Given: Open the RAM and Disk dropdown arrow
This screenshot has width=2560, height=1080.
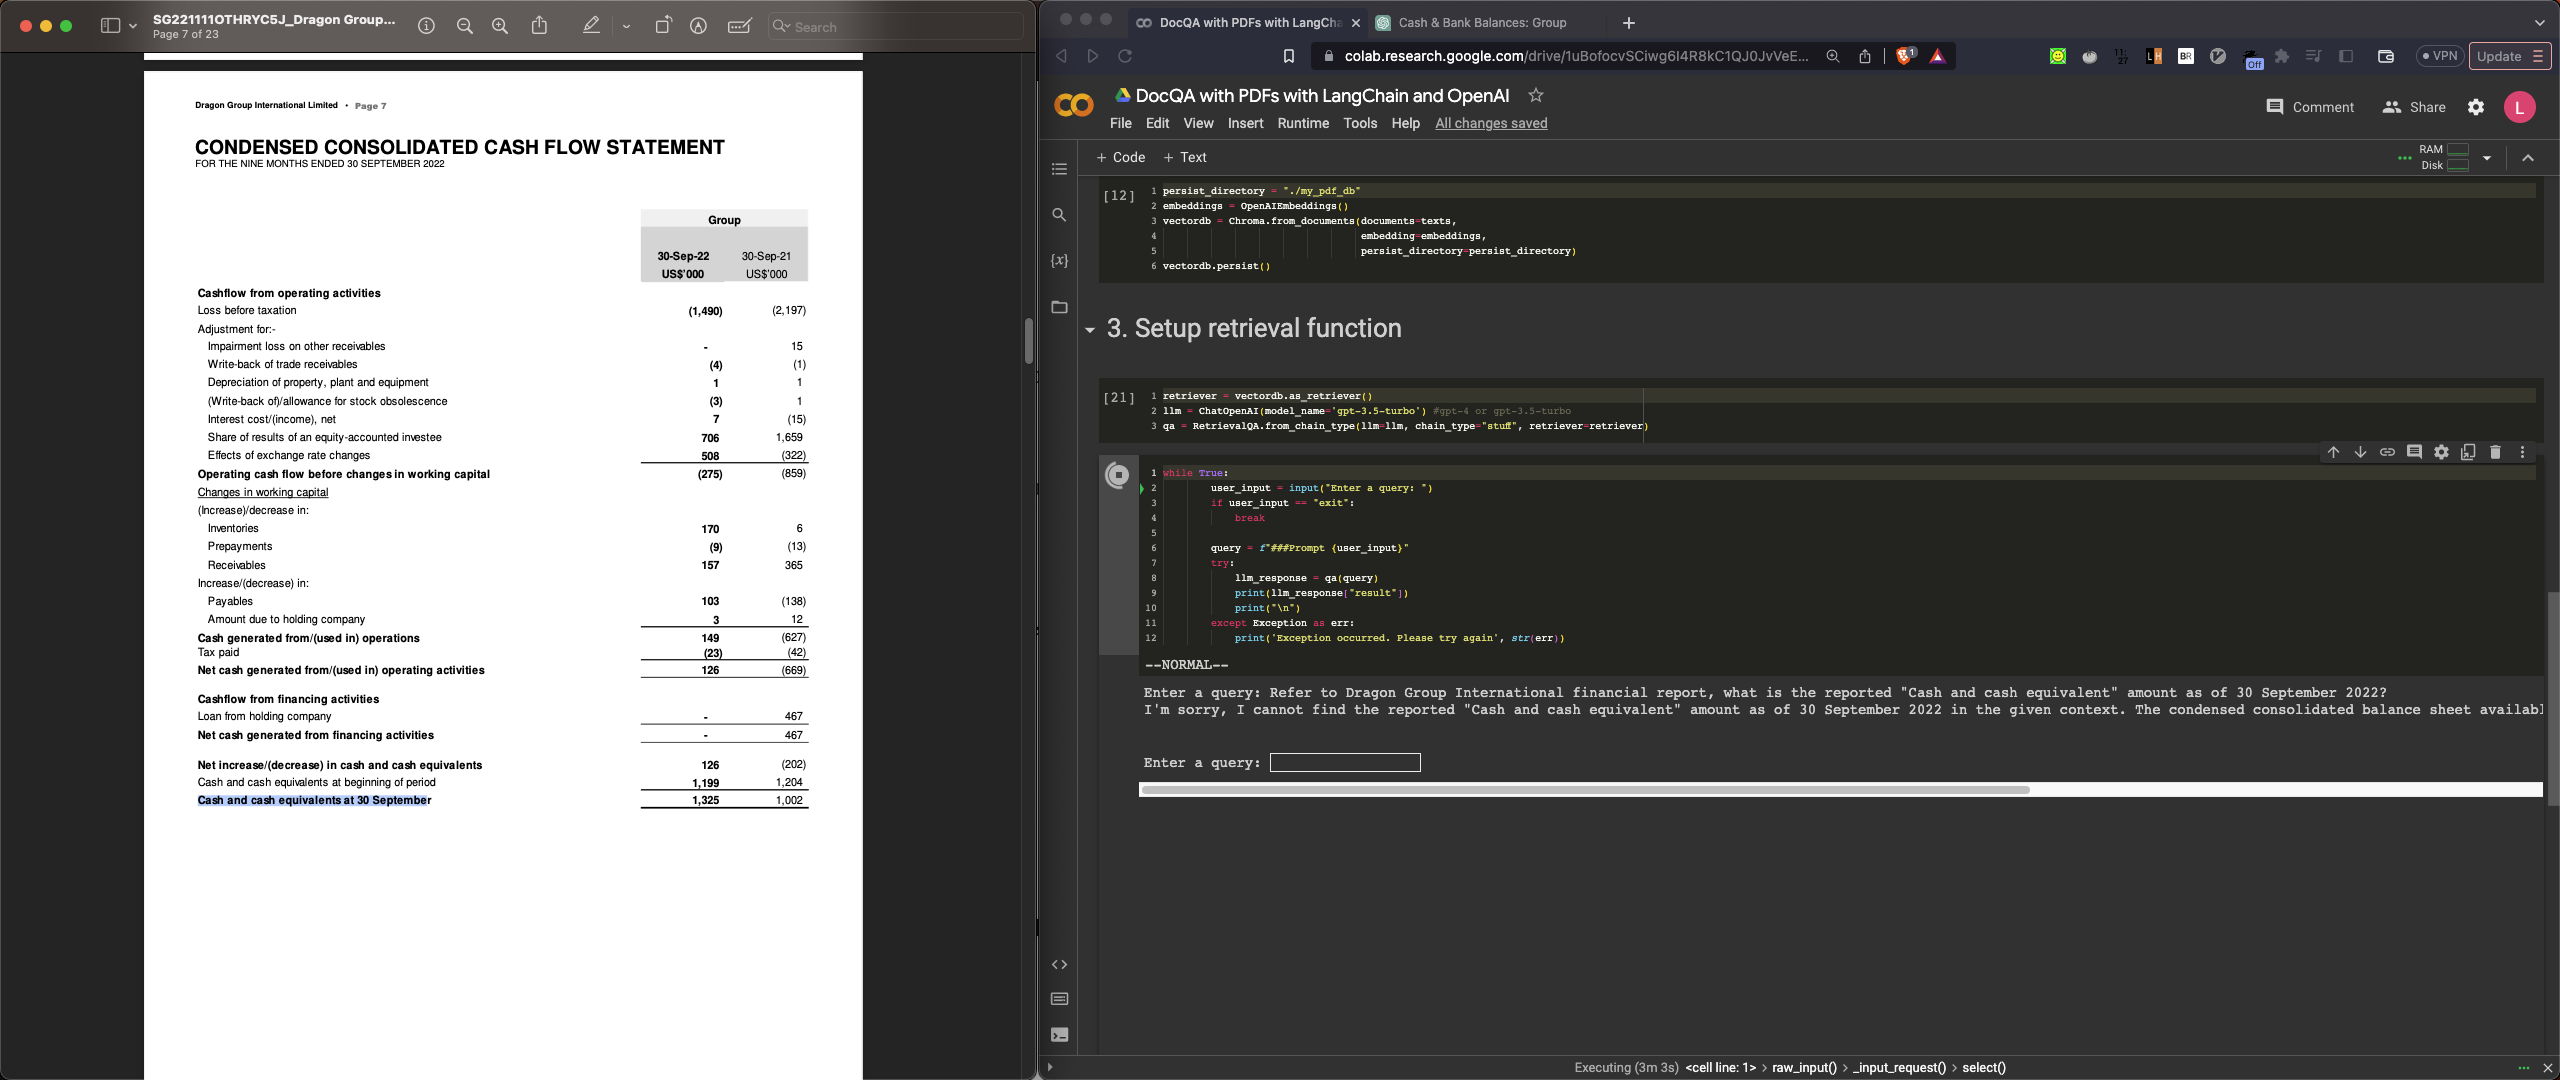Looking at the screenshot, I should click(x=2486, y=158).
